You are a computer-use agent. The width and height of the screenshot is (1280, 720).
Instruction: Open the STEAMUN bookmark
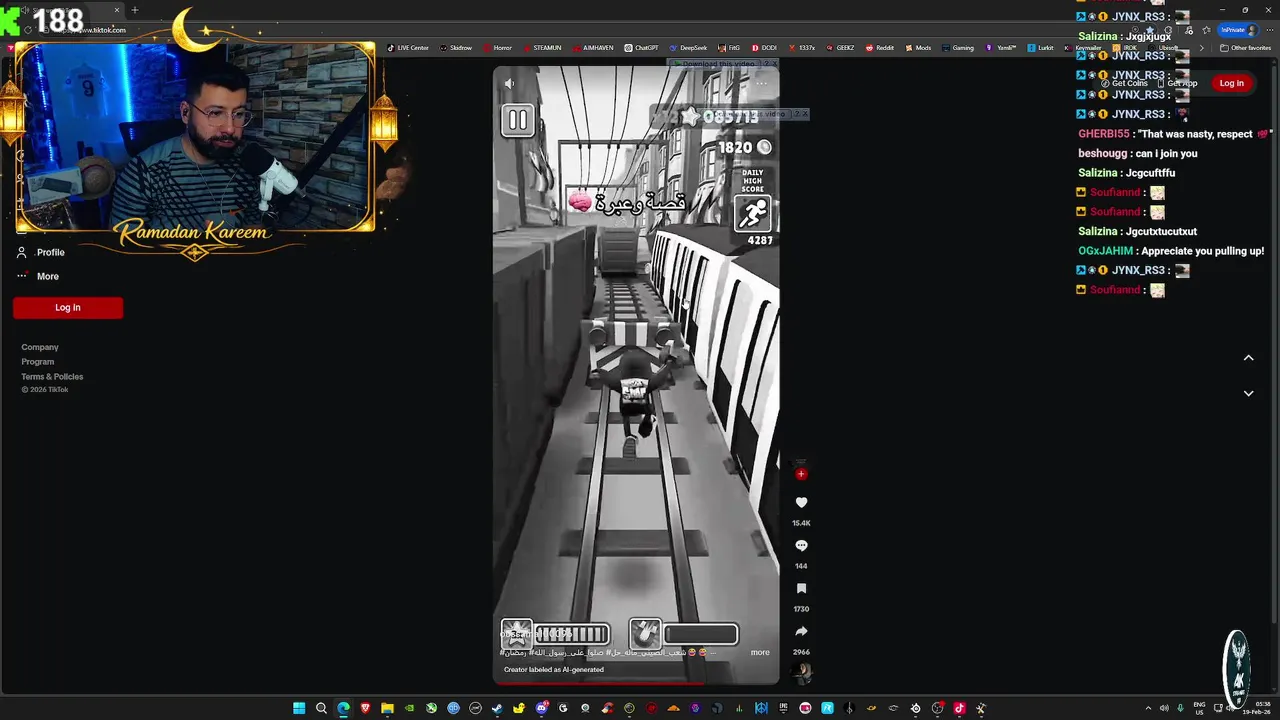click(541, 47)
